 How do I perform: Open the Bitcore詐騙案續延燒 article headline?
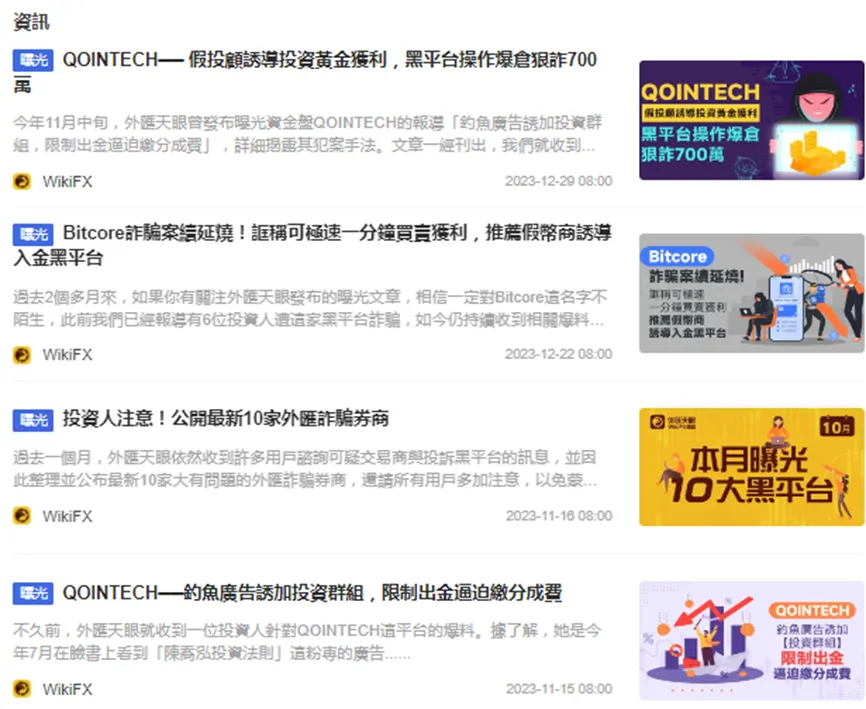point(313,245)
